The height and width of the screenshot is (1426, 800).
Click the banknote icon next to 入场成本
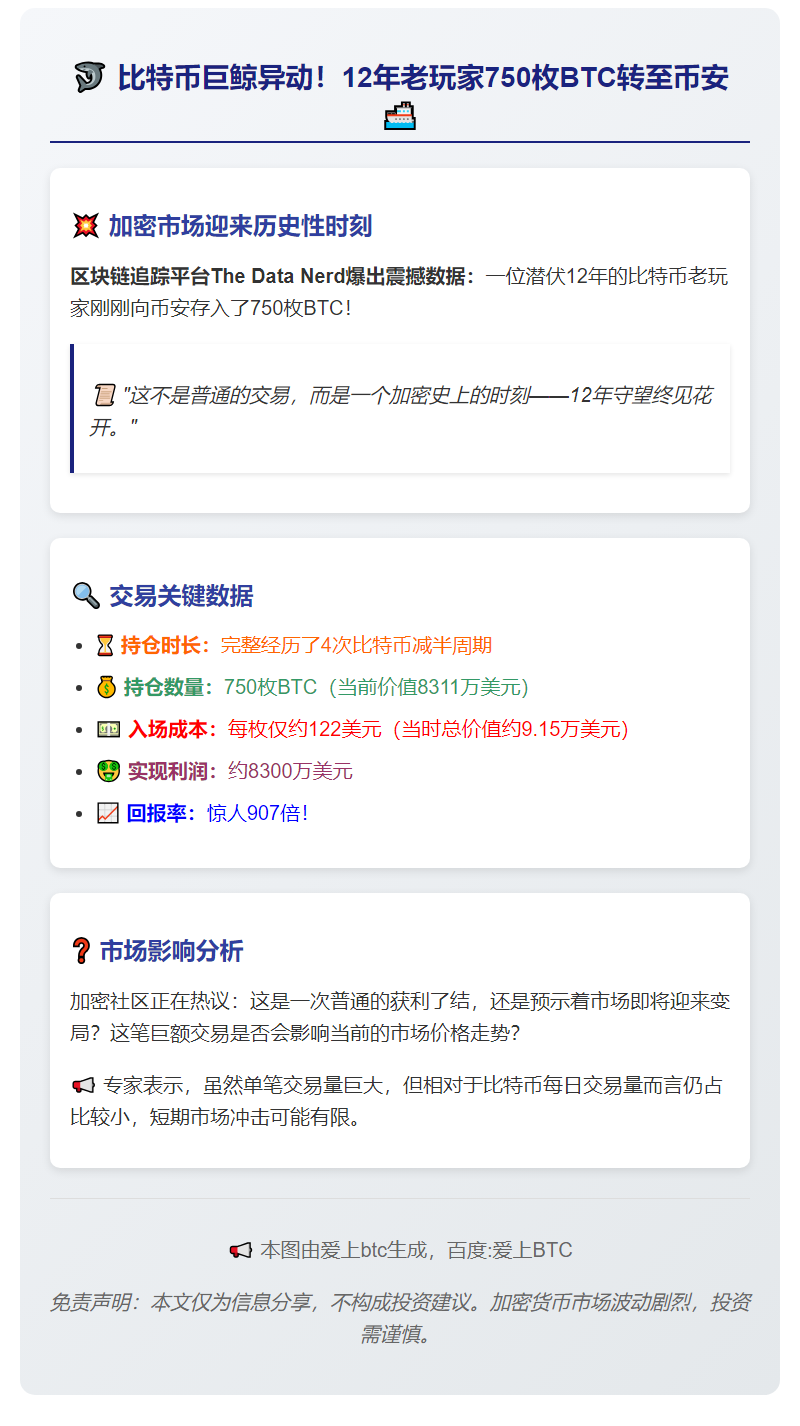pos(108,729)
